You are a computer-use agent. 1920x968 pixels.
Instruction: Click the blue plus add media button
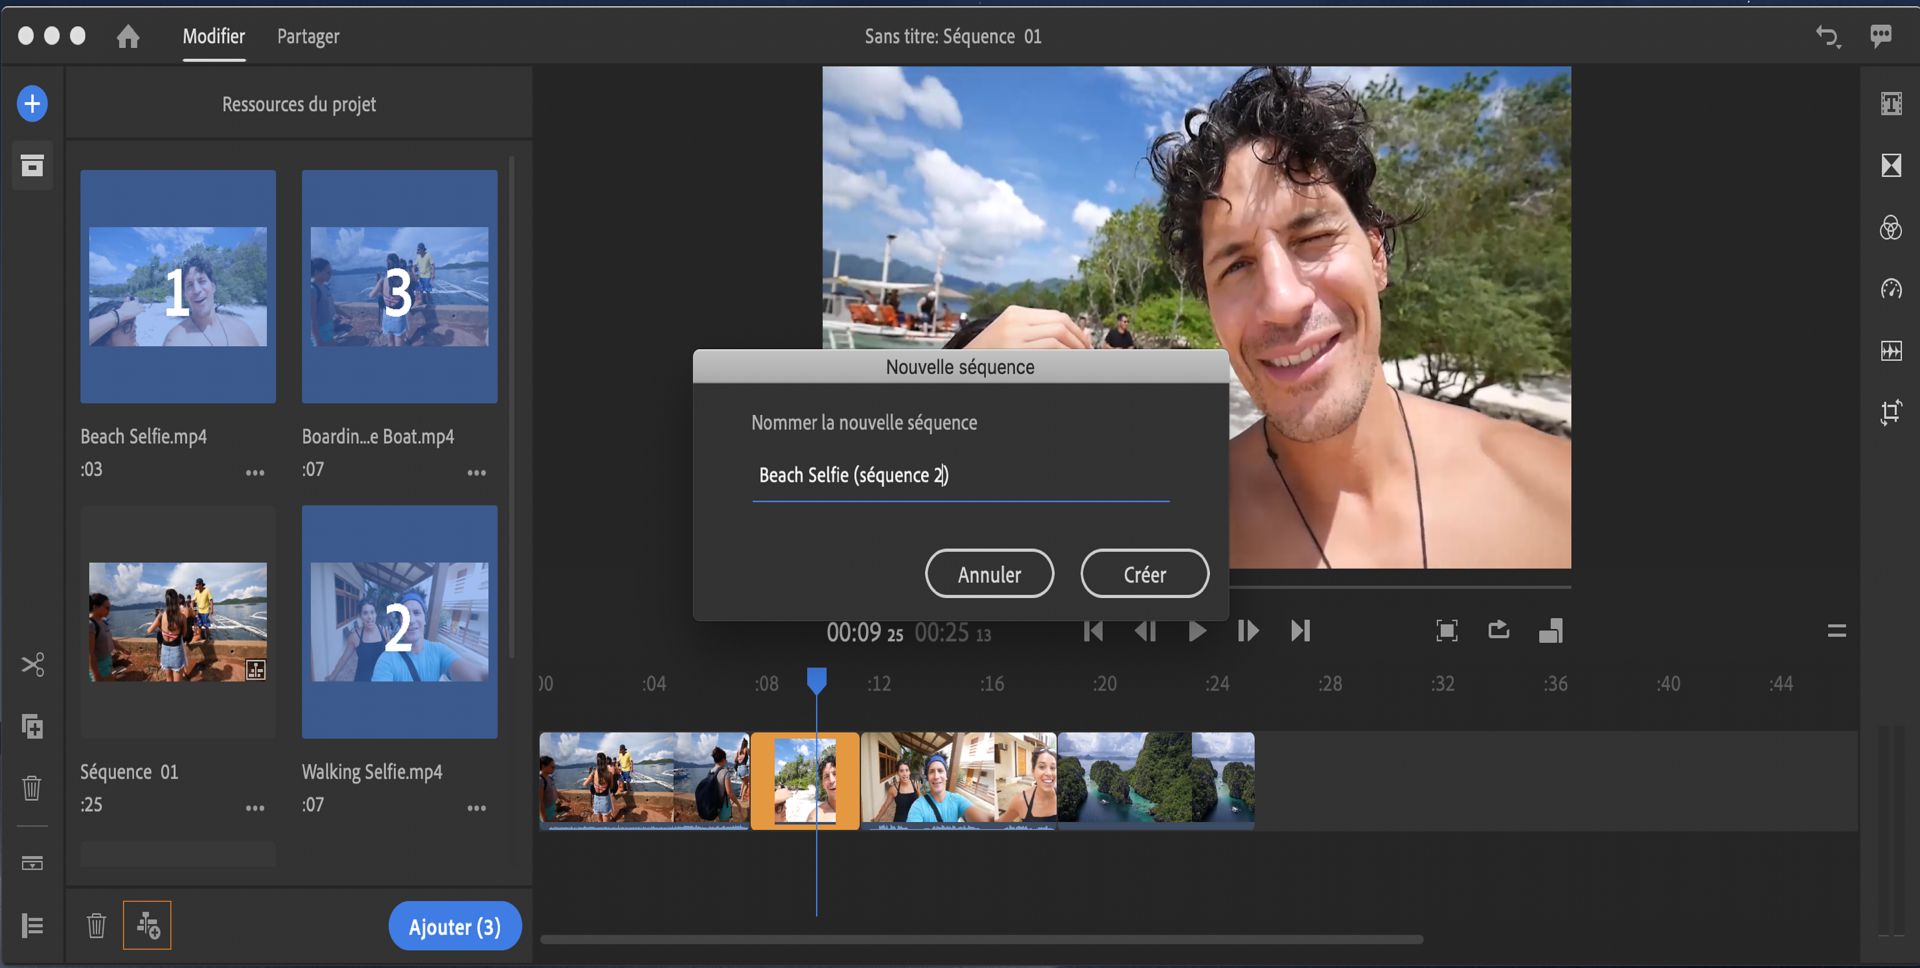[32, 104]
